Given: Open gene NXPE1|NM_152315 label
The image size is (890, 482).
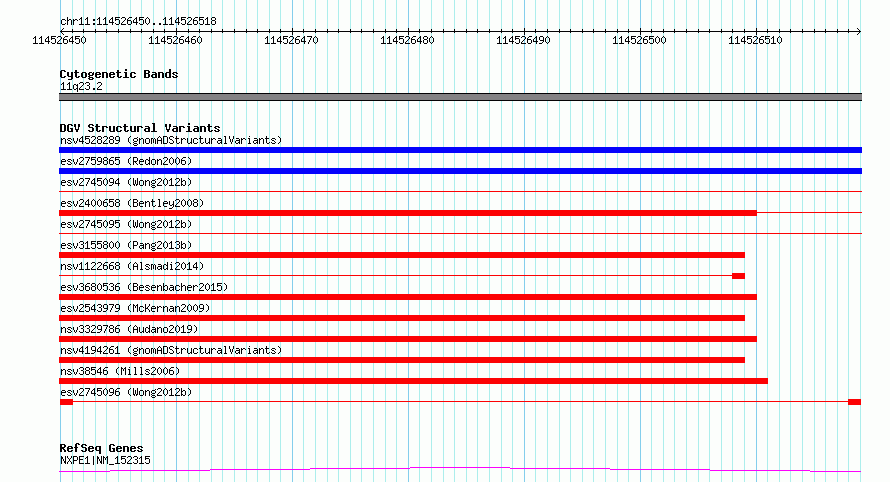Looking at the screenshot, I should pos(105,460).
